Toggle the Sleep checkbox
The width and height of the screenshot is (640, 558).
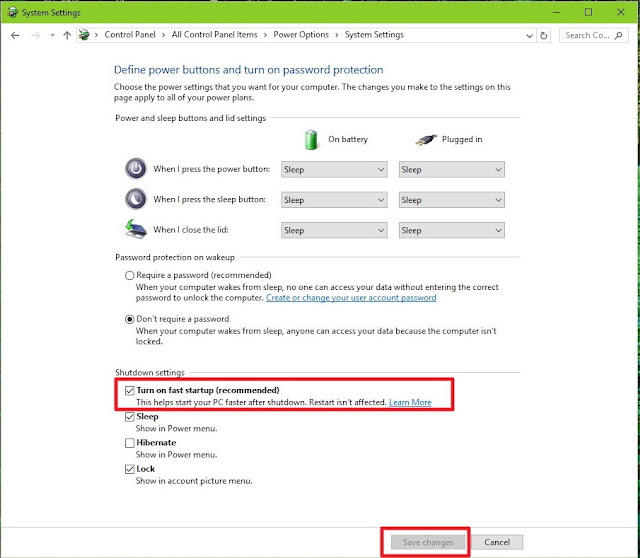(129, 417)
